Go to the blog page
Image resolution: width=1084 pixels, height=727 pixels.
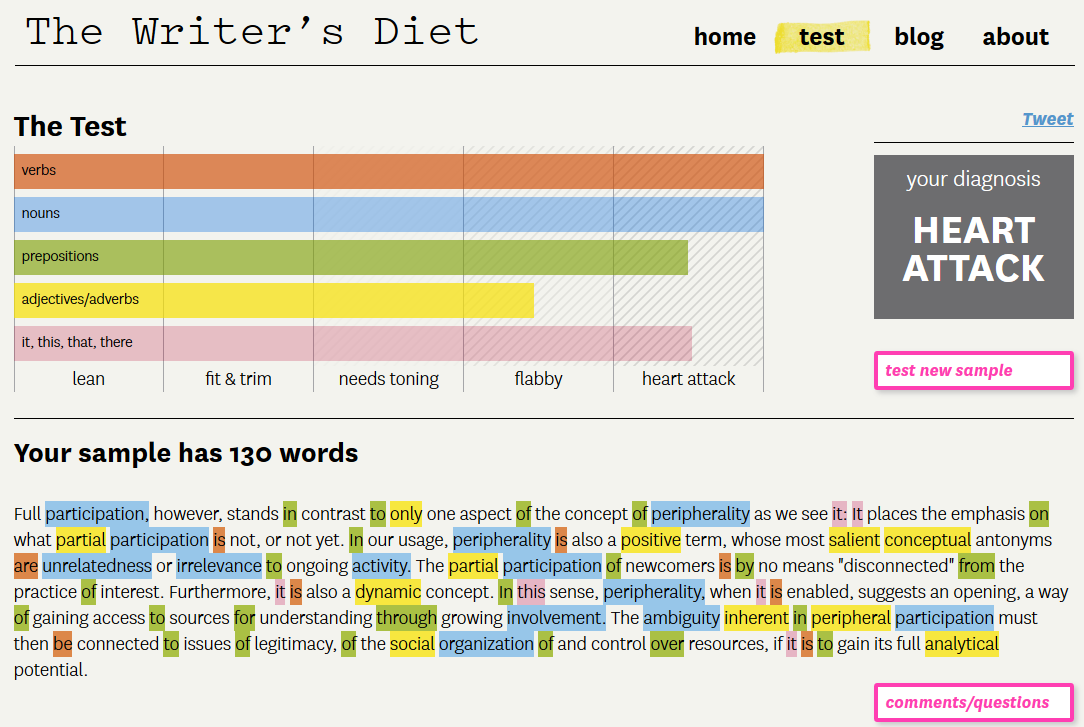click(919, 37)
